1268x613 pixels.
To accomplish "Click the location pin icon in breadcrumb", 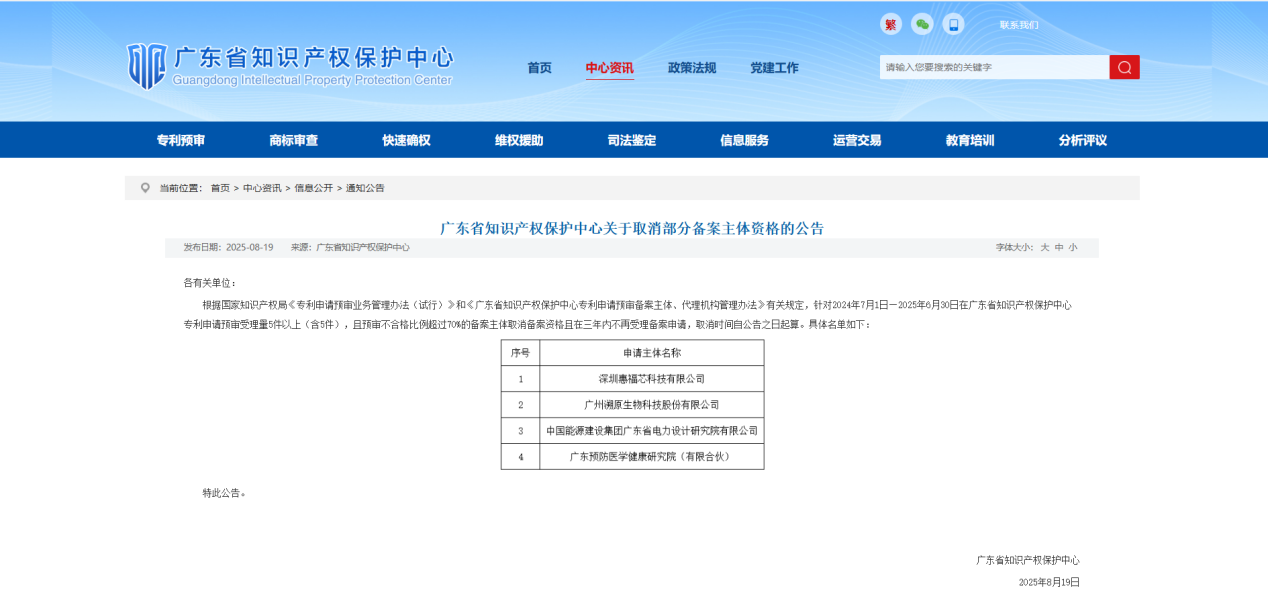I will tap(145, 188).
